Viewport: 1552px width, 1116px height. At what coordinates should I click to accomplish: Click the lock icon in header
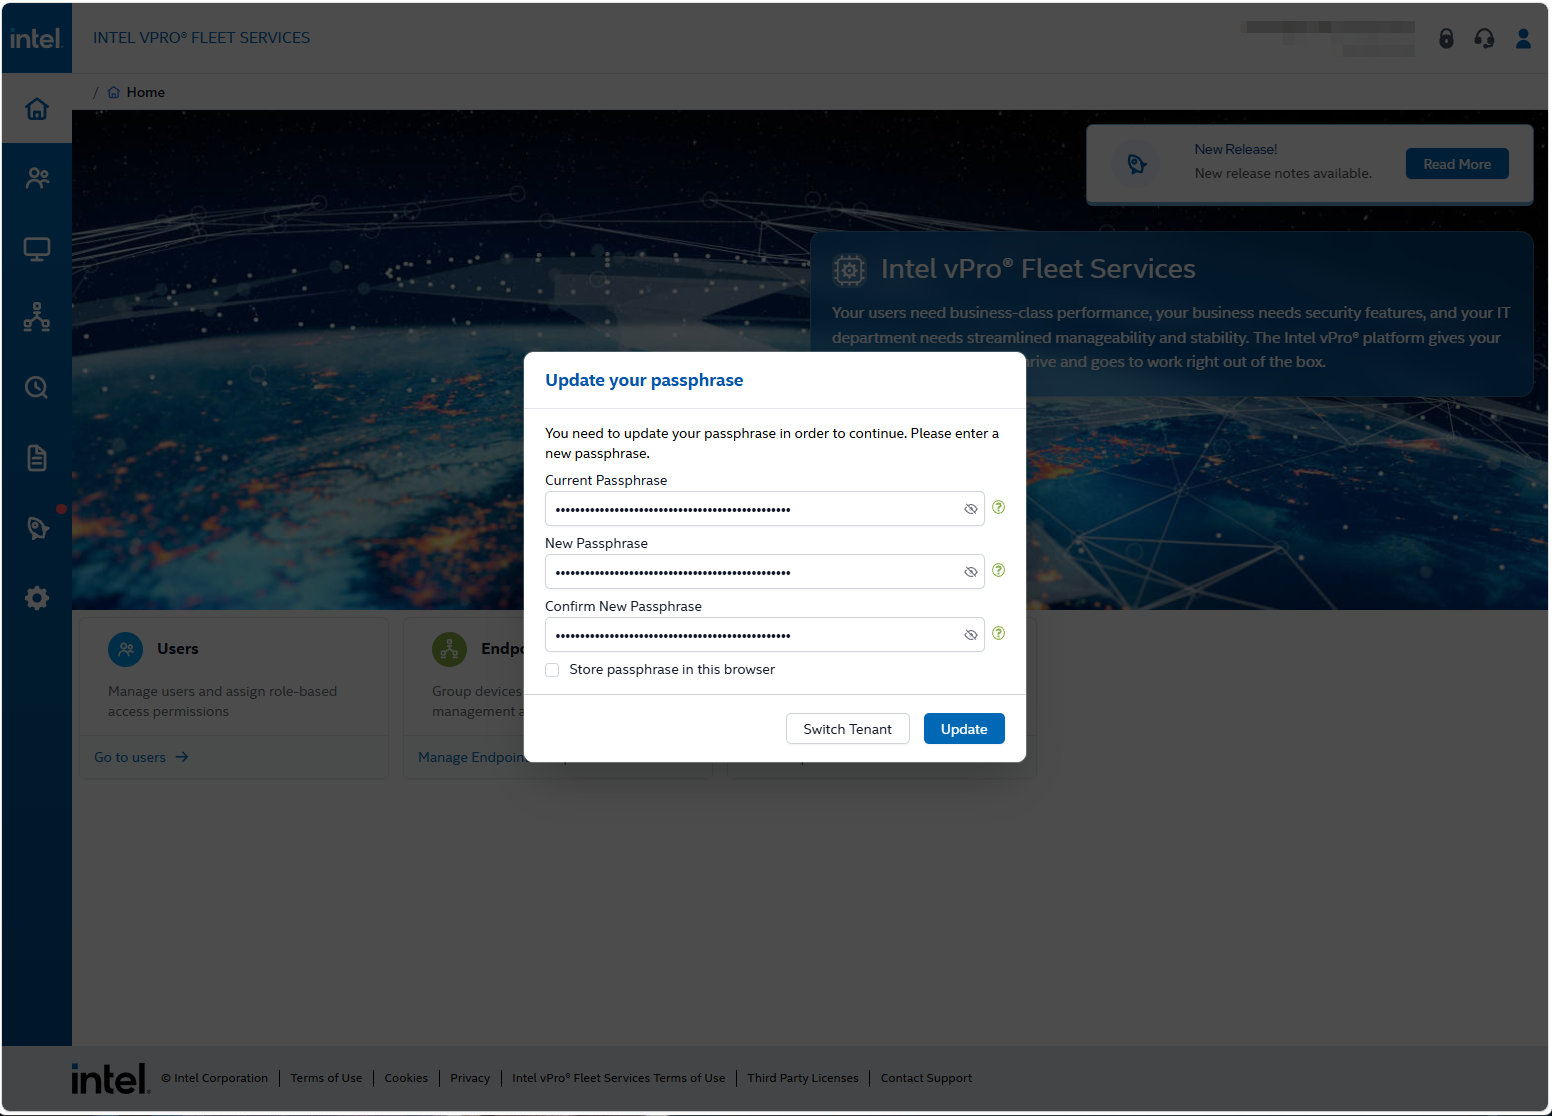[1446, 38]
